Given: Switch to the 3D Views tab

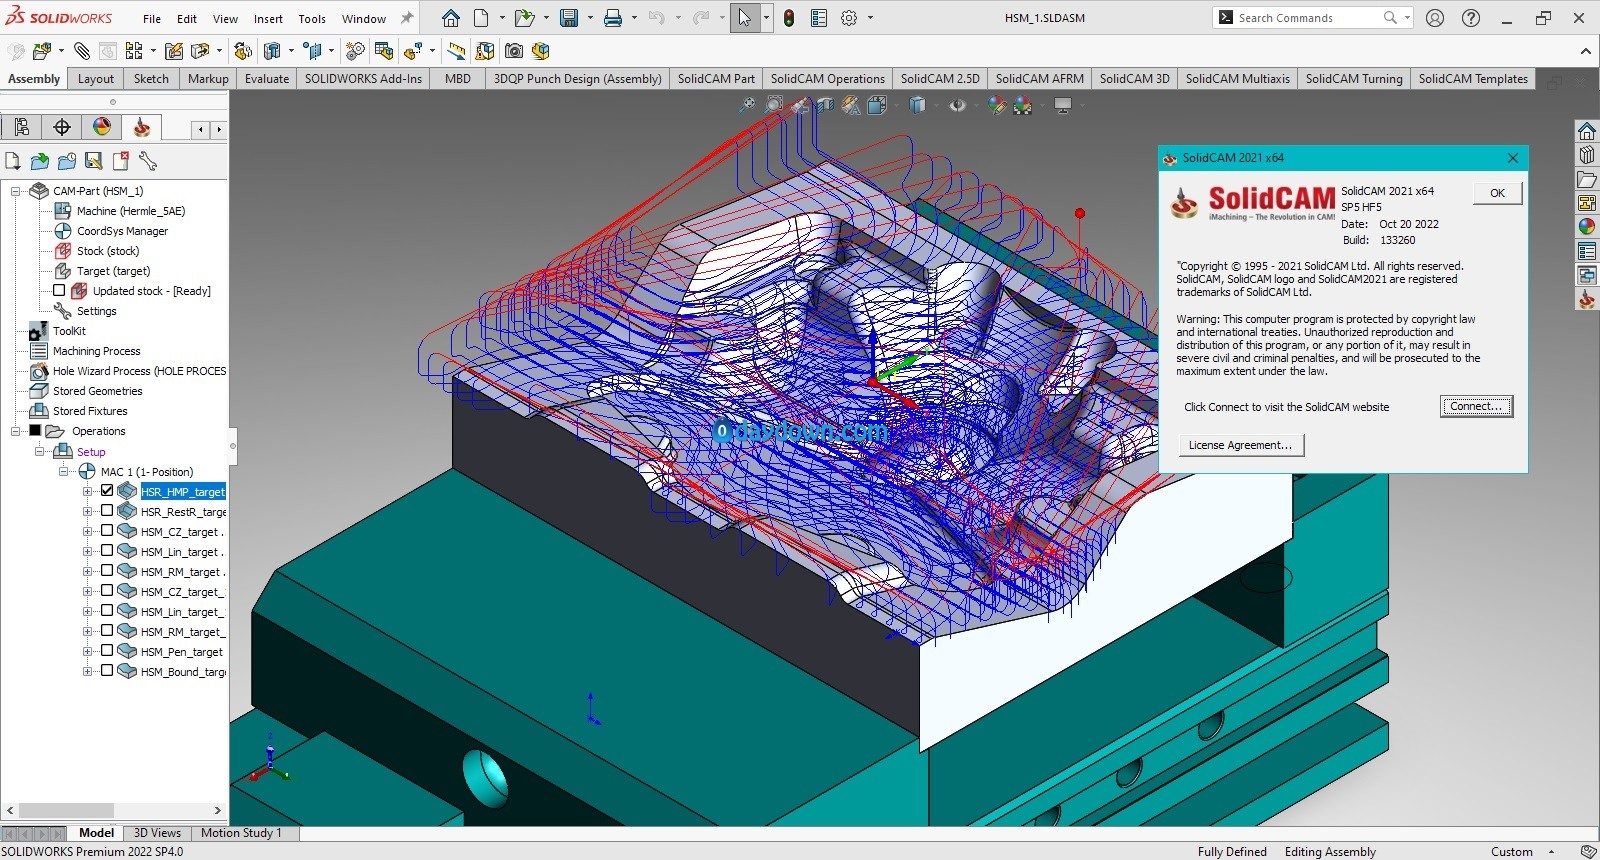Looking at the screenshot, I should coord(157,833).
